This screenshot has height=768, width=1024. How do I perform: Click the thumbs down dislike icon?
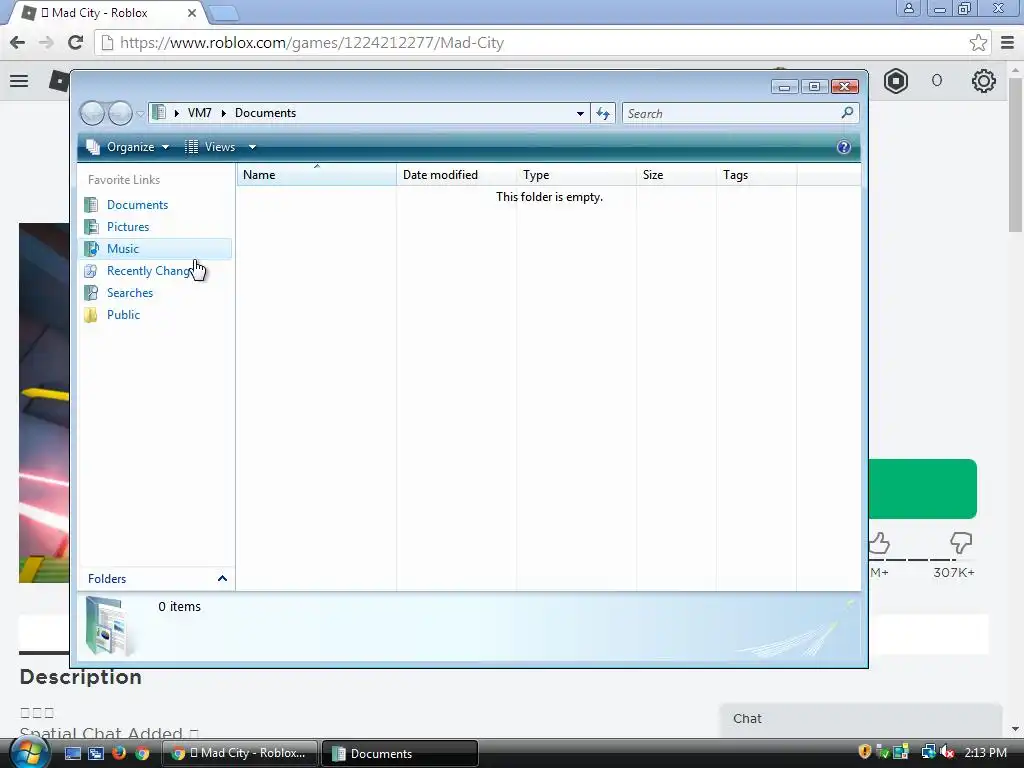(961, 543)
